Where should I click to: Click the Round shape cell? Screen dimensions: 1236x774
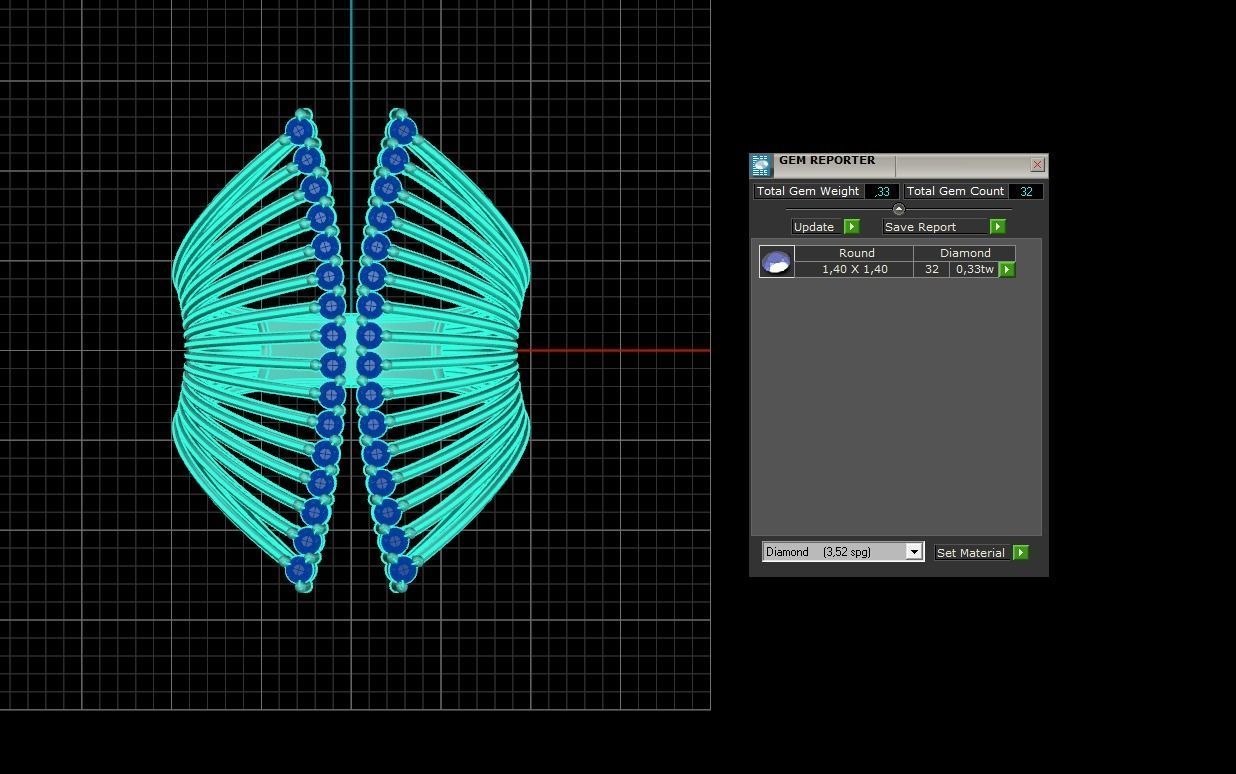(x=856, y=253)
